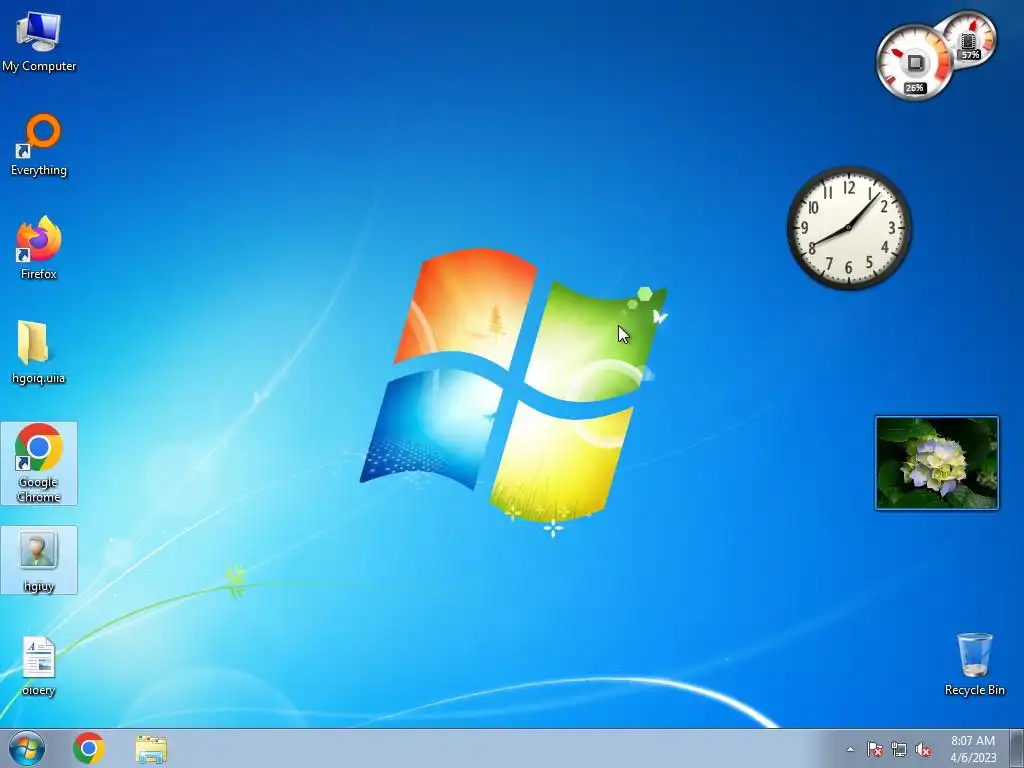This screenshot has height=768, width=1024.
Task: Click the Show desktop button
Action: click(x=1017, y=748)
